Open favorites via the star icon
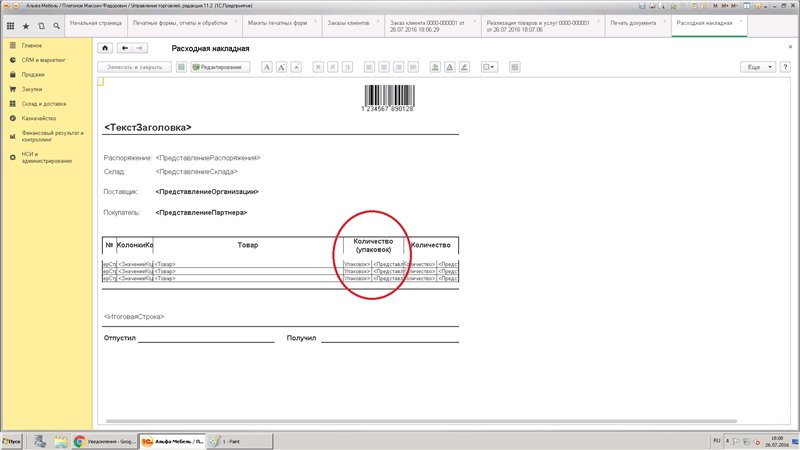 click(x=25, y=23)
